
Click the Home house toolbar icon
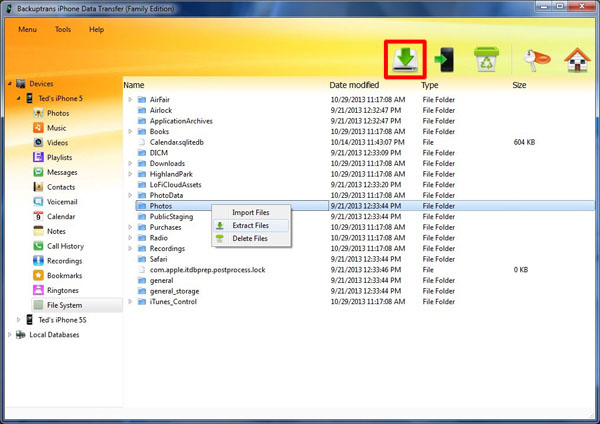(577, 60)
